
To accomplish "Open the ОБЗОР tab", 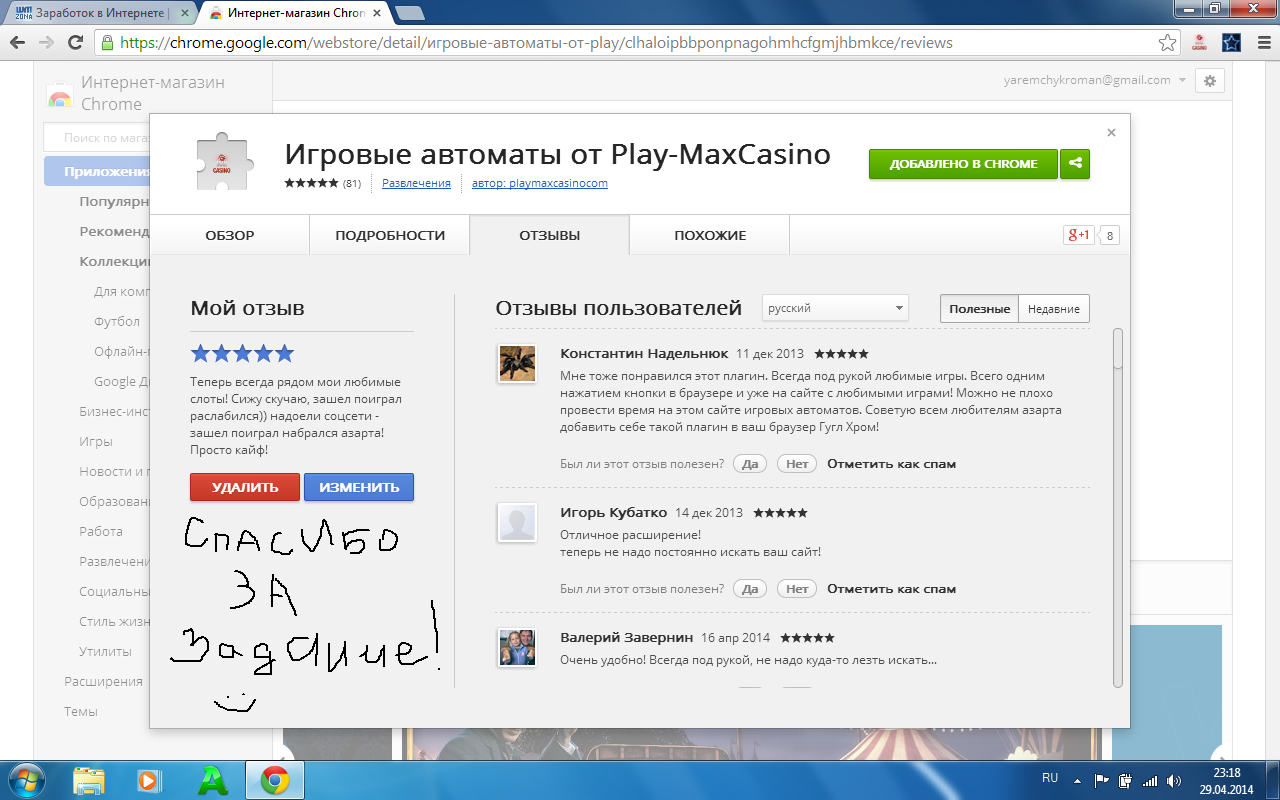I will coord(230,236).
